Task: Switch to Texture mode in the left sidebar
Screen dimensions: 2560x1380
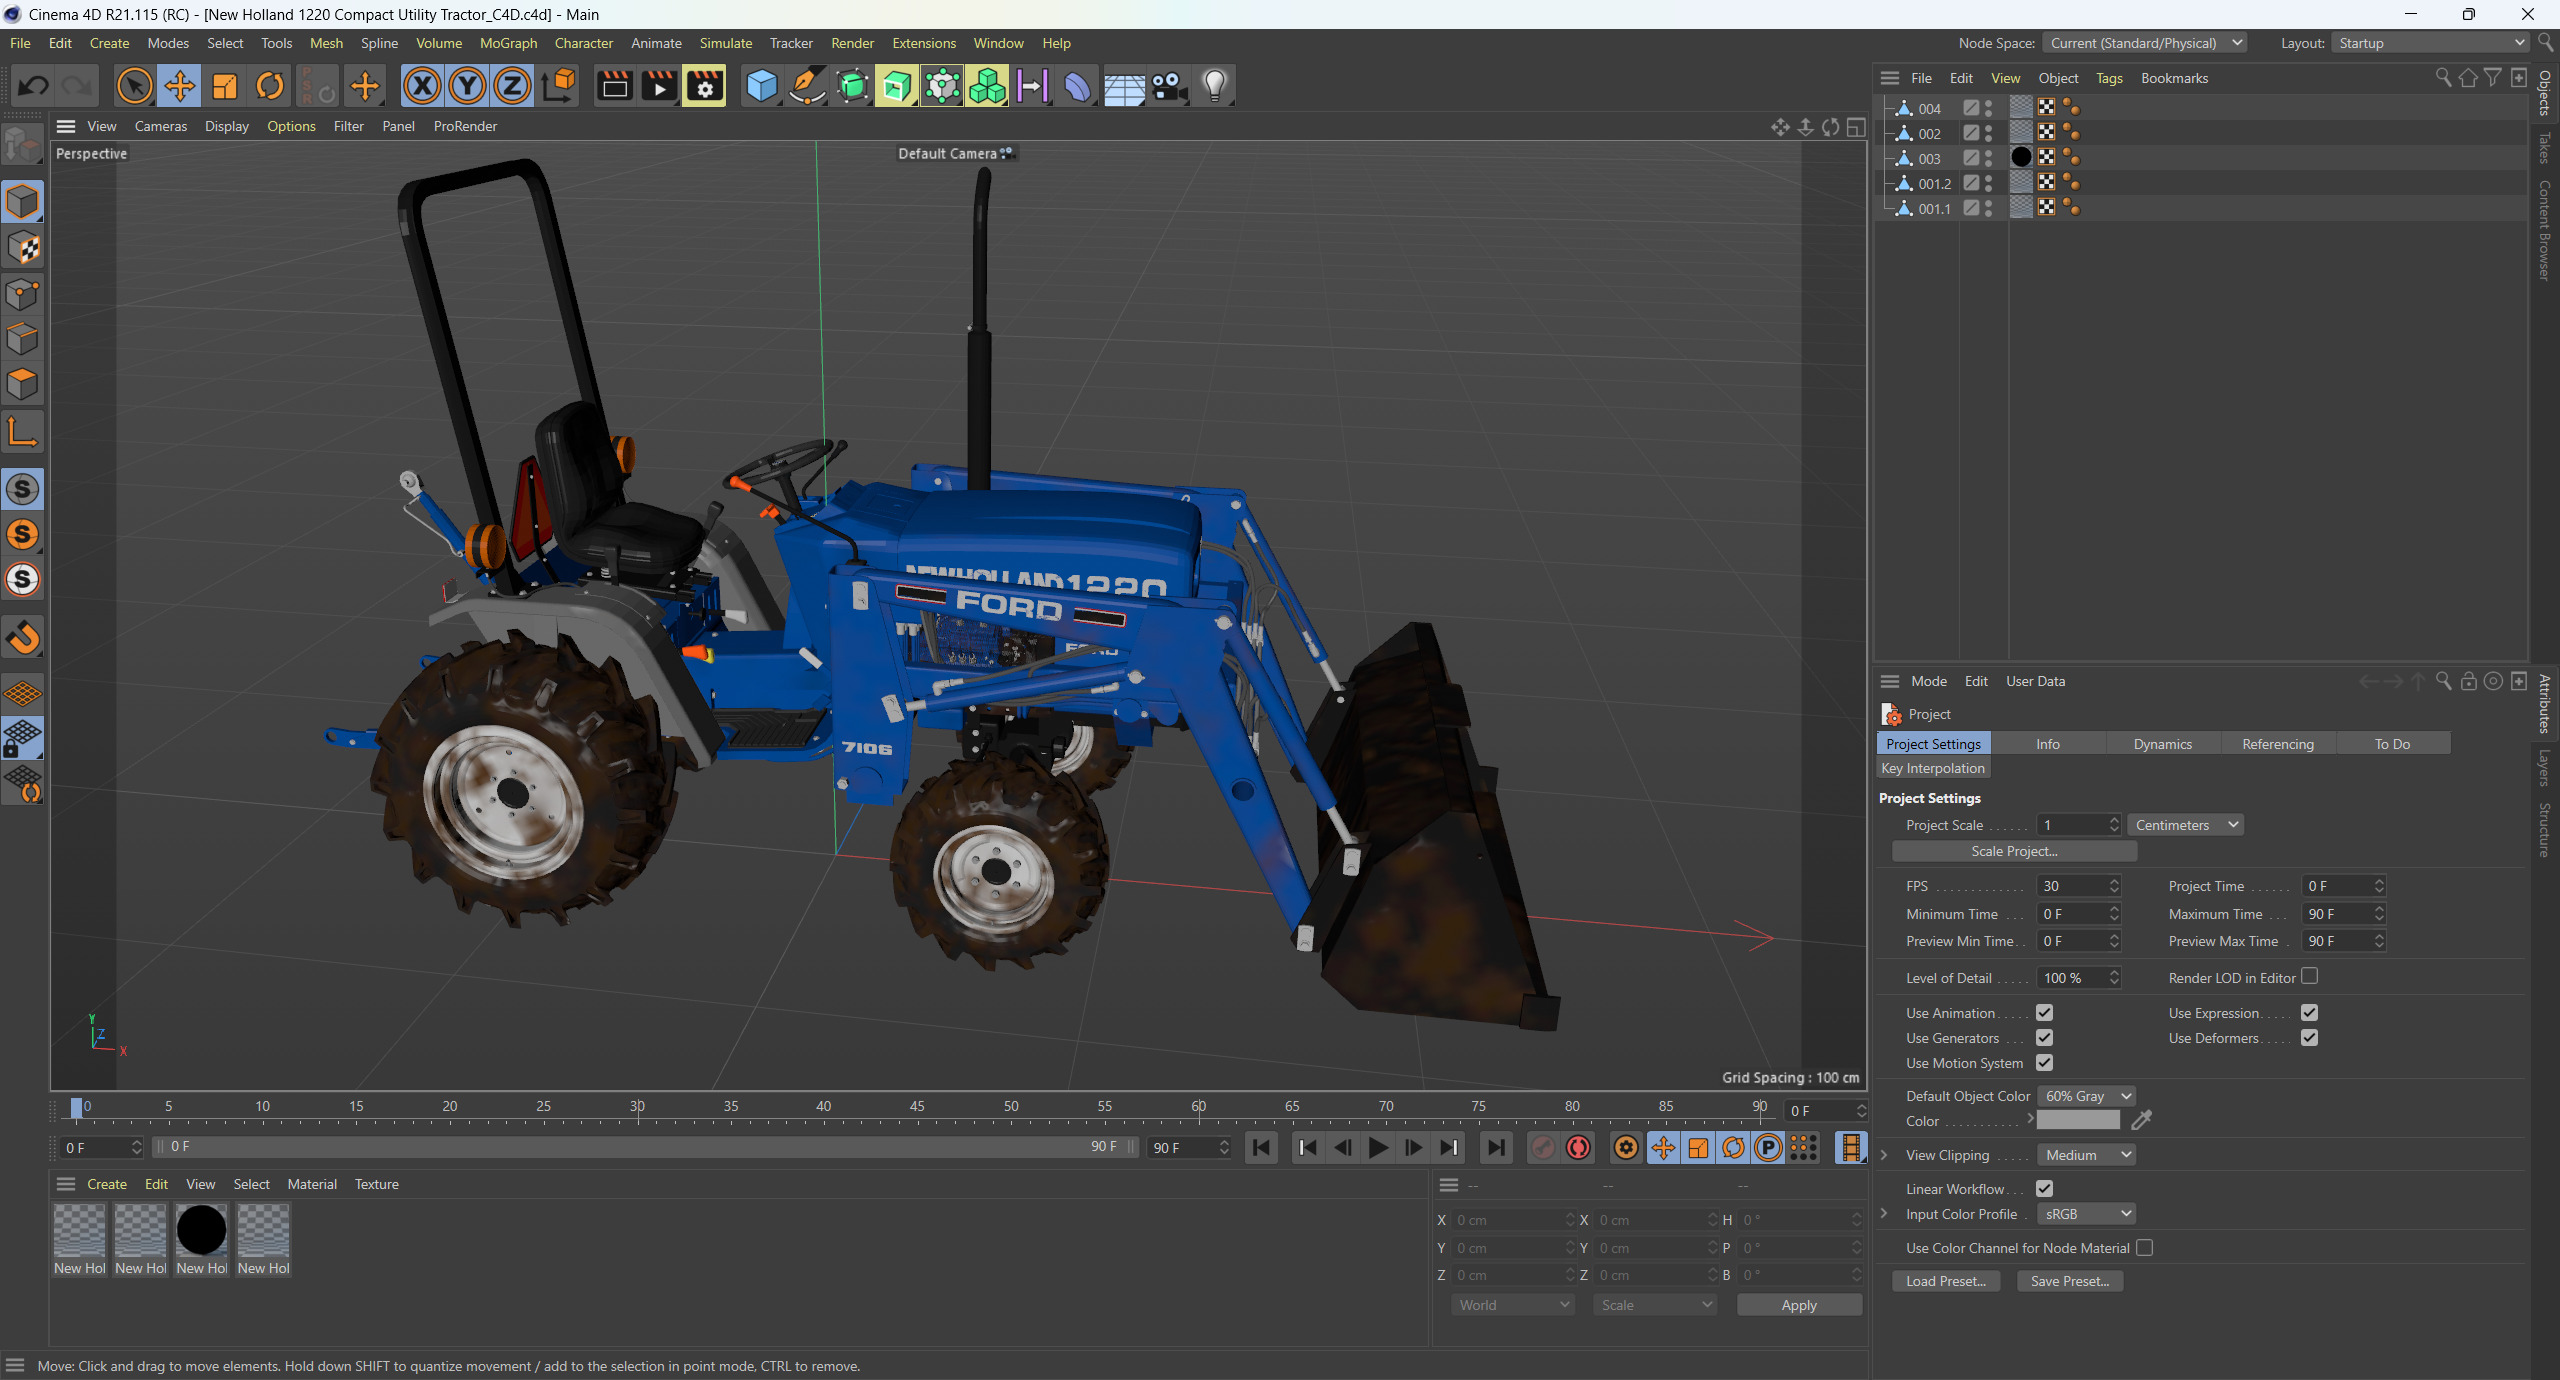Action: coord(23,248)
